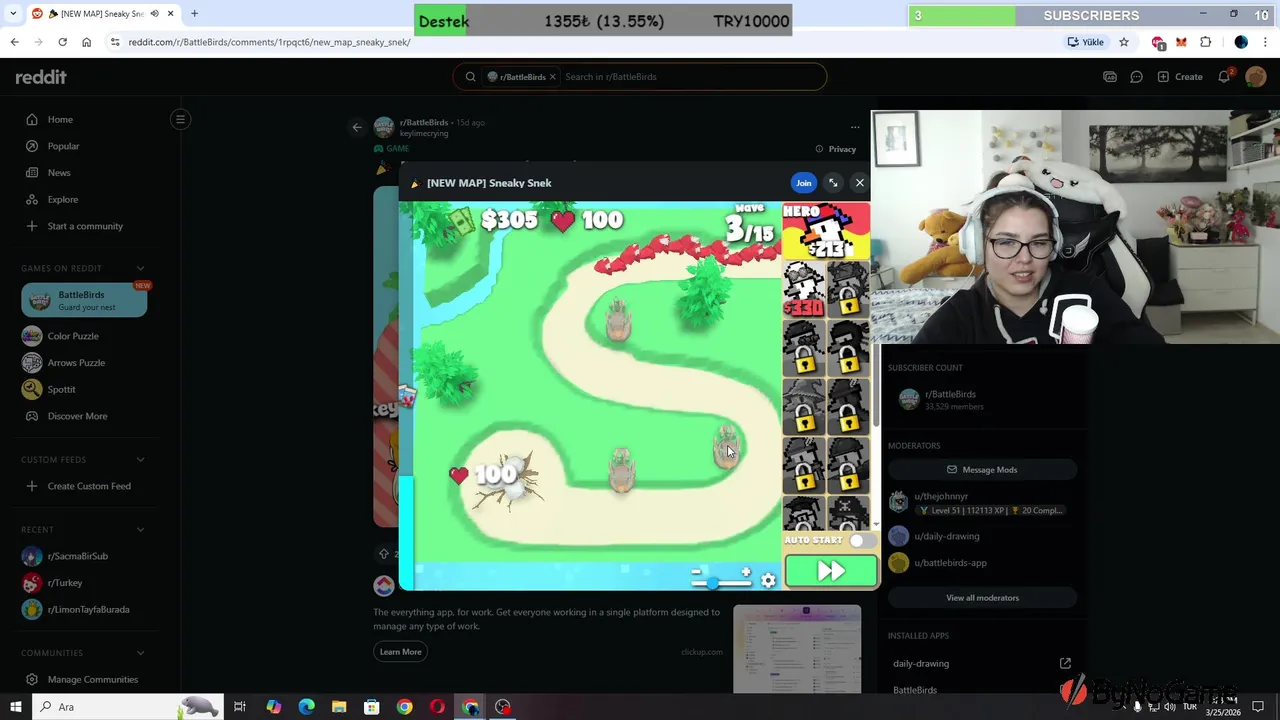Viewport: 1280px width, 720px height.
Task: Click the Learn More ad button
Action: (x=400, y=652)
